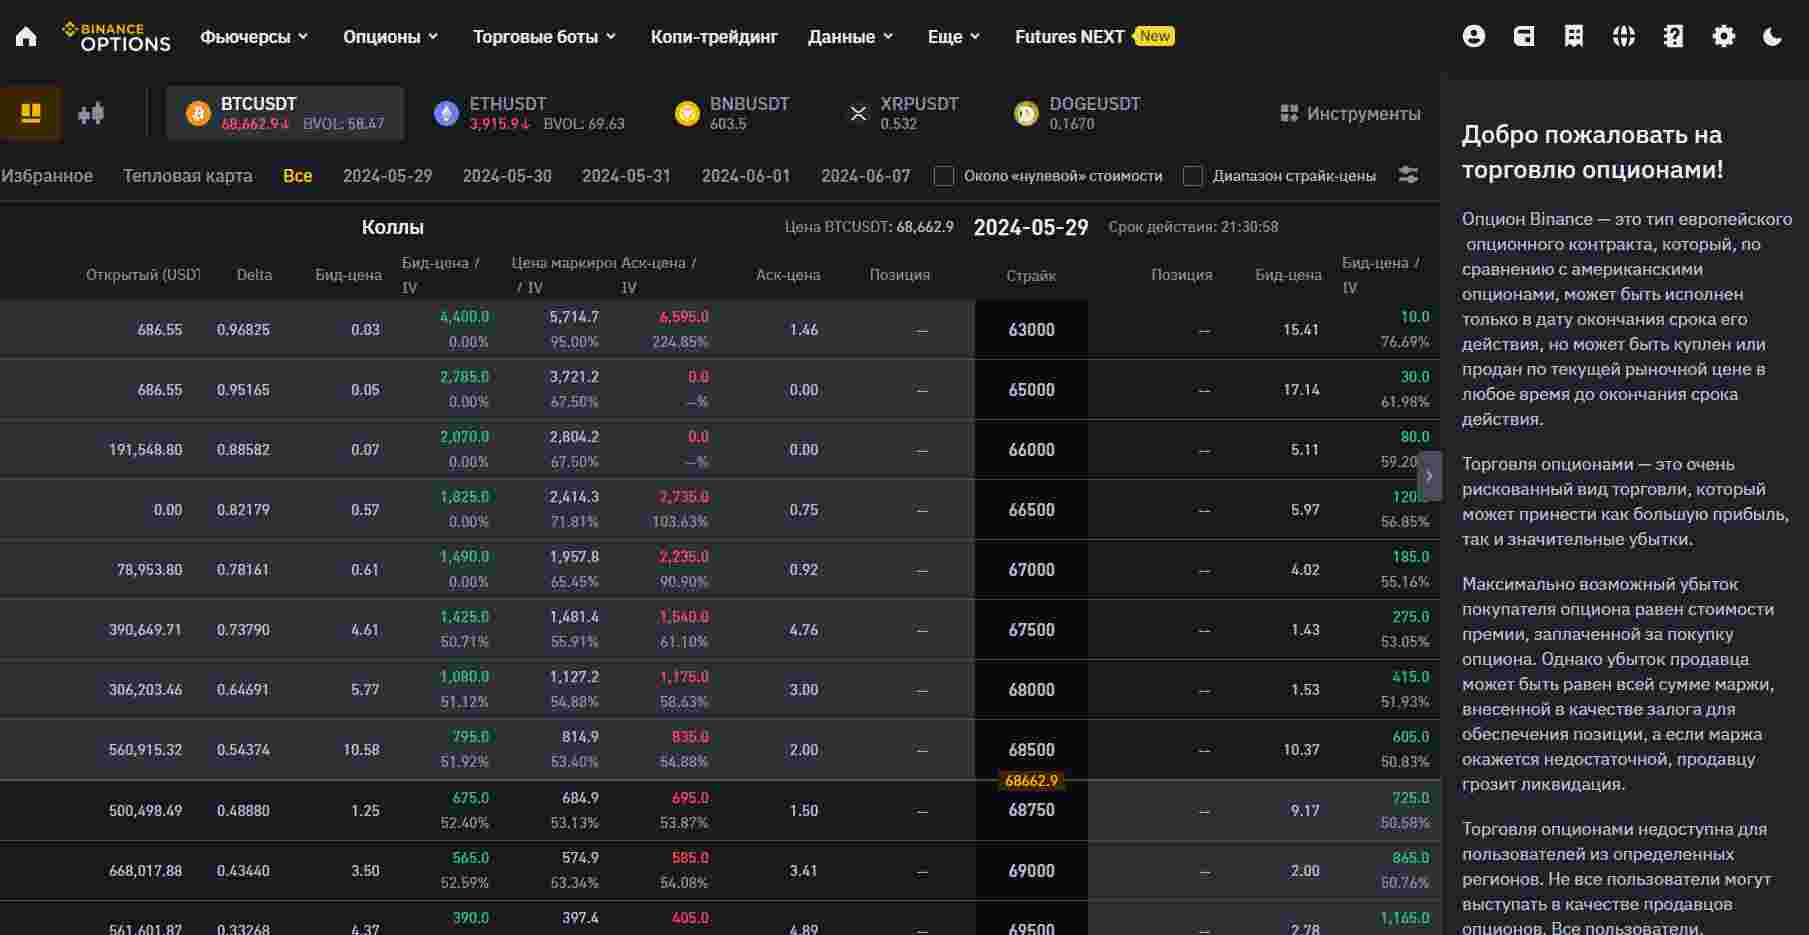Click call mark price 1,481.4
This screenshot has width=1809, height=935.
(574, 617)
